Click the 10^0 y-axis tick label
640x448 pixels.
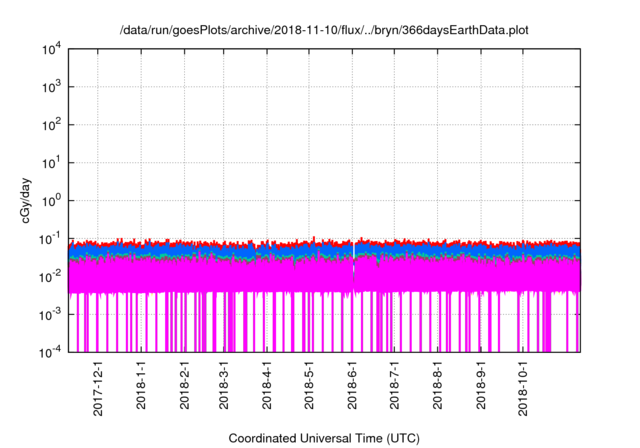click(x=52, y=200)
